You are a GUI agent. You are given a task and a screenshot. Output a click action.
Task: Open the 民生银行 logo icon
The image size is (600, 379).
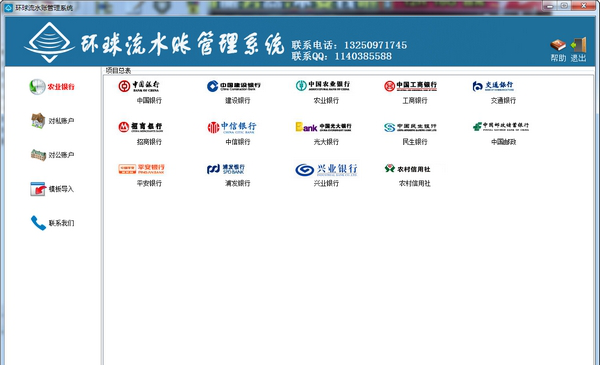coord(410,127)
